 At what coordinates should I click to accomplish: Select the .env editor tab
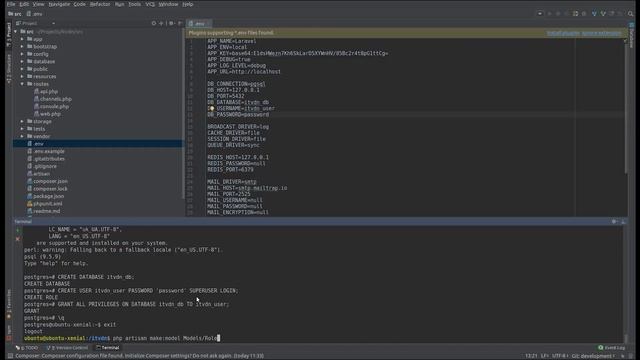point(199,24)
